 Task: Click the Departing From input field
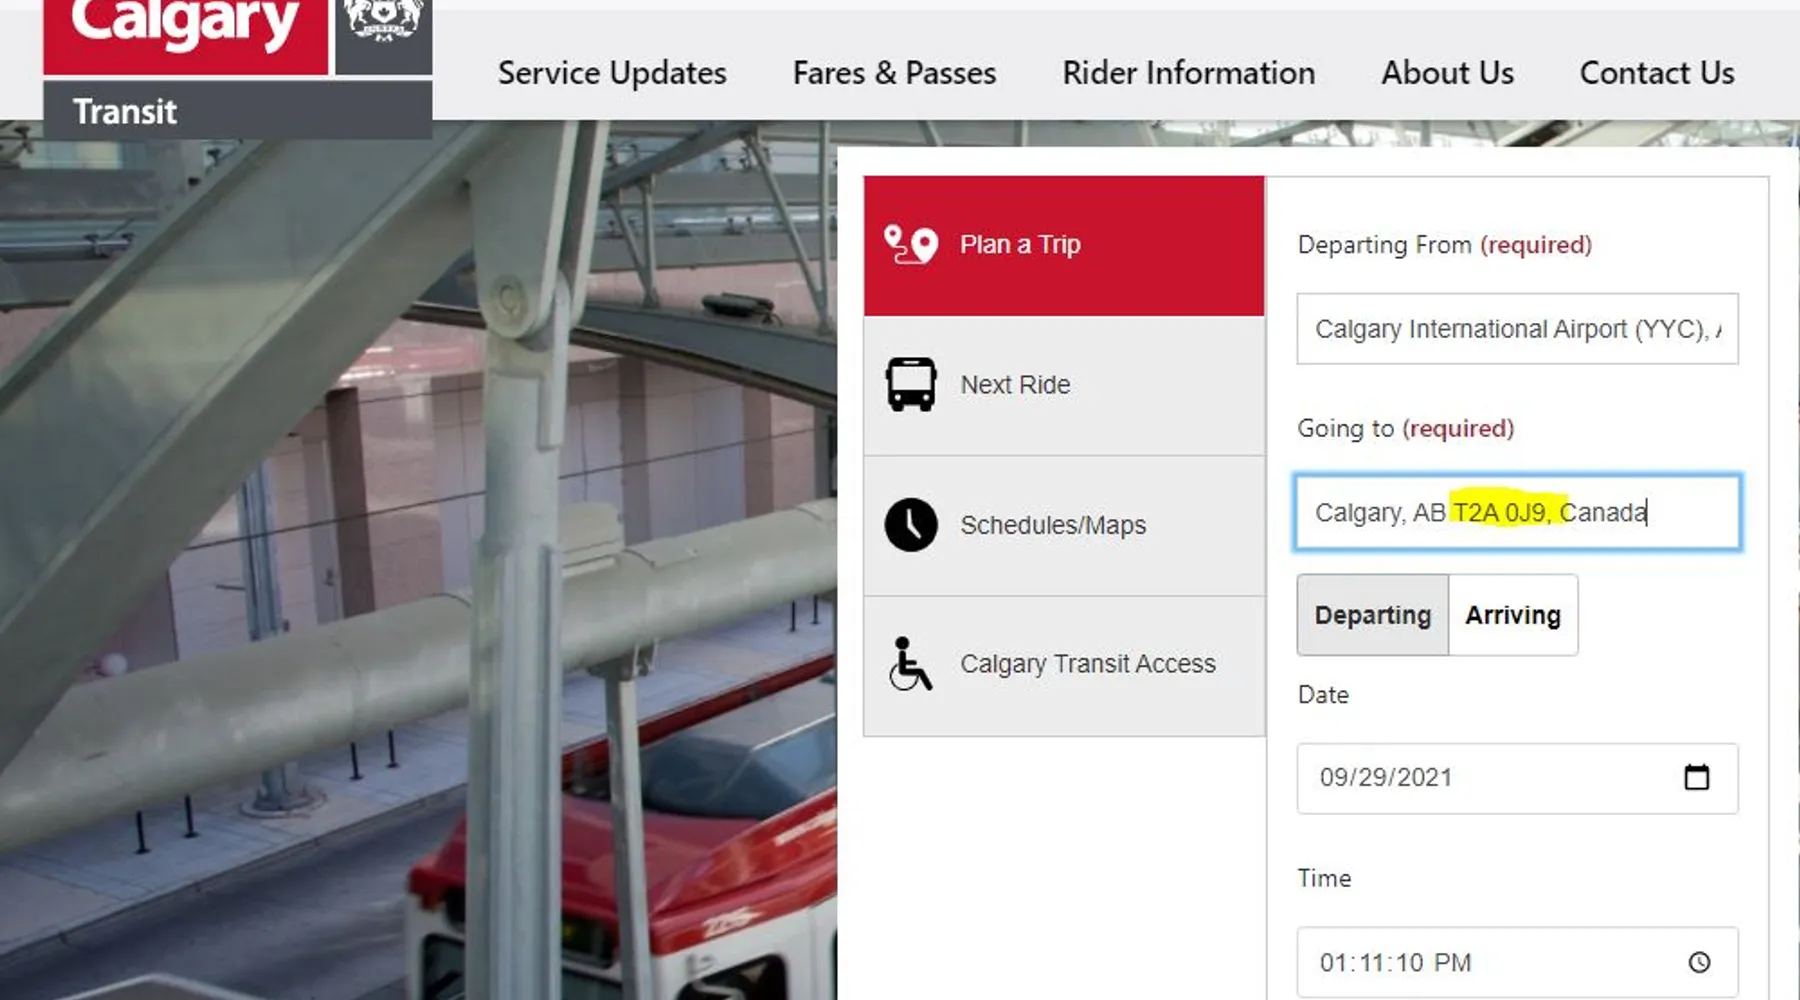[x=1517, y=329]
